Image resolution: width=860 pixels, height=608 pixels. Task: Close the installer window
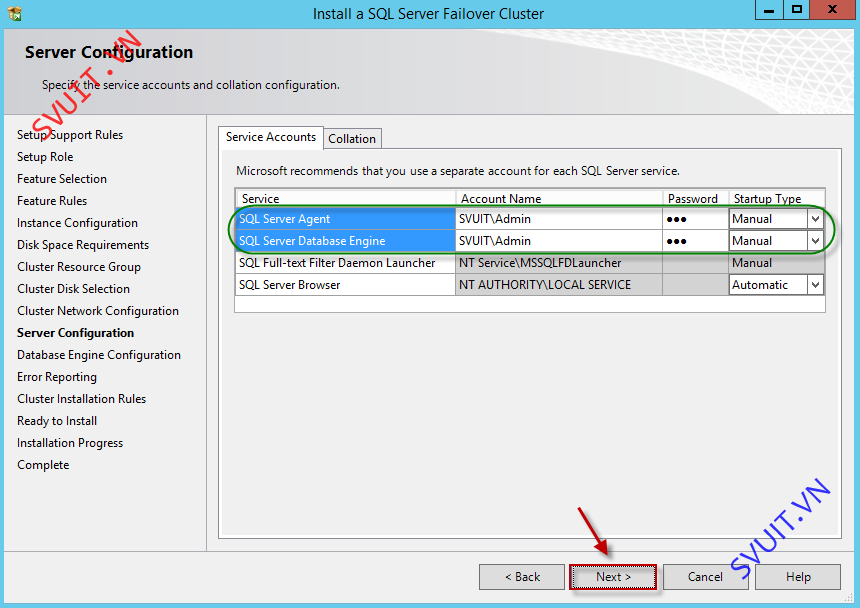833,10
